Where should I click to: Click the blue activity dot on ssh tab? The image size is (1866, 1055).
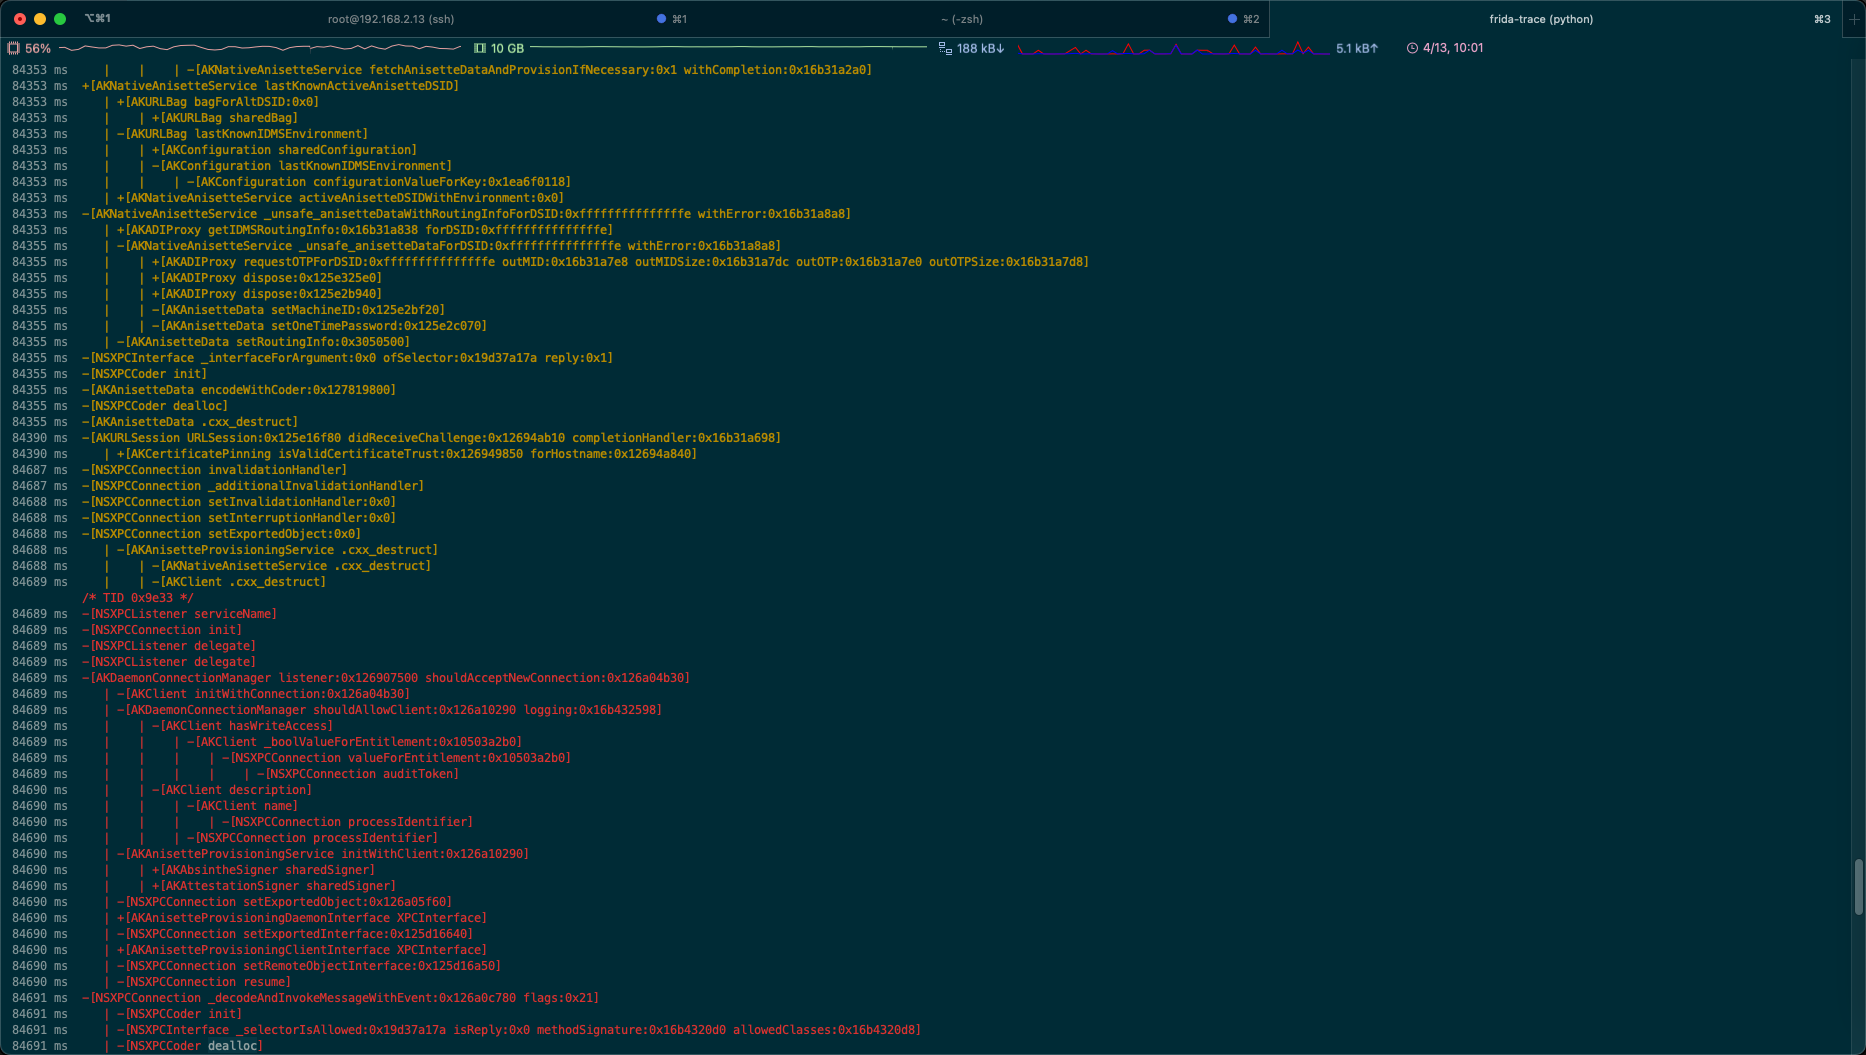661,19
